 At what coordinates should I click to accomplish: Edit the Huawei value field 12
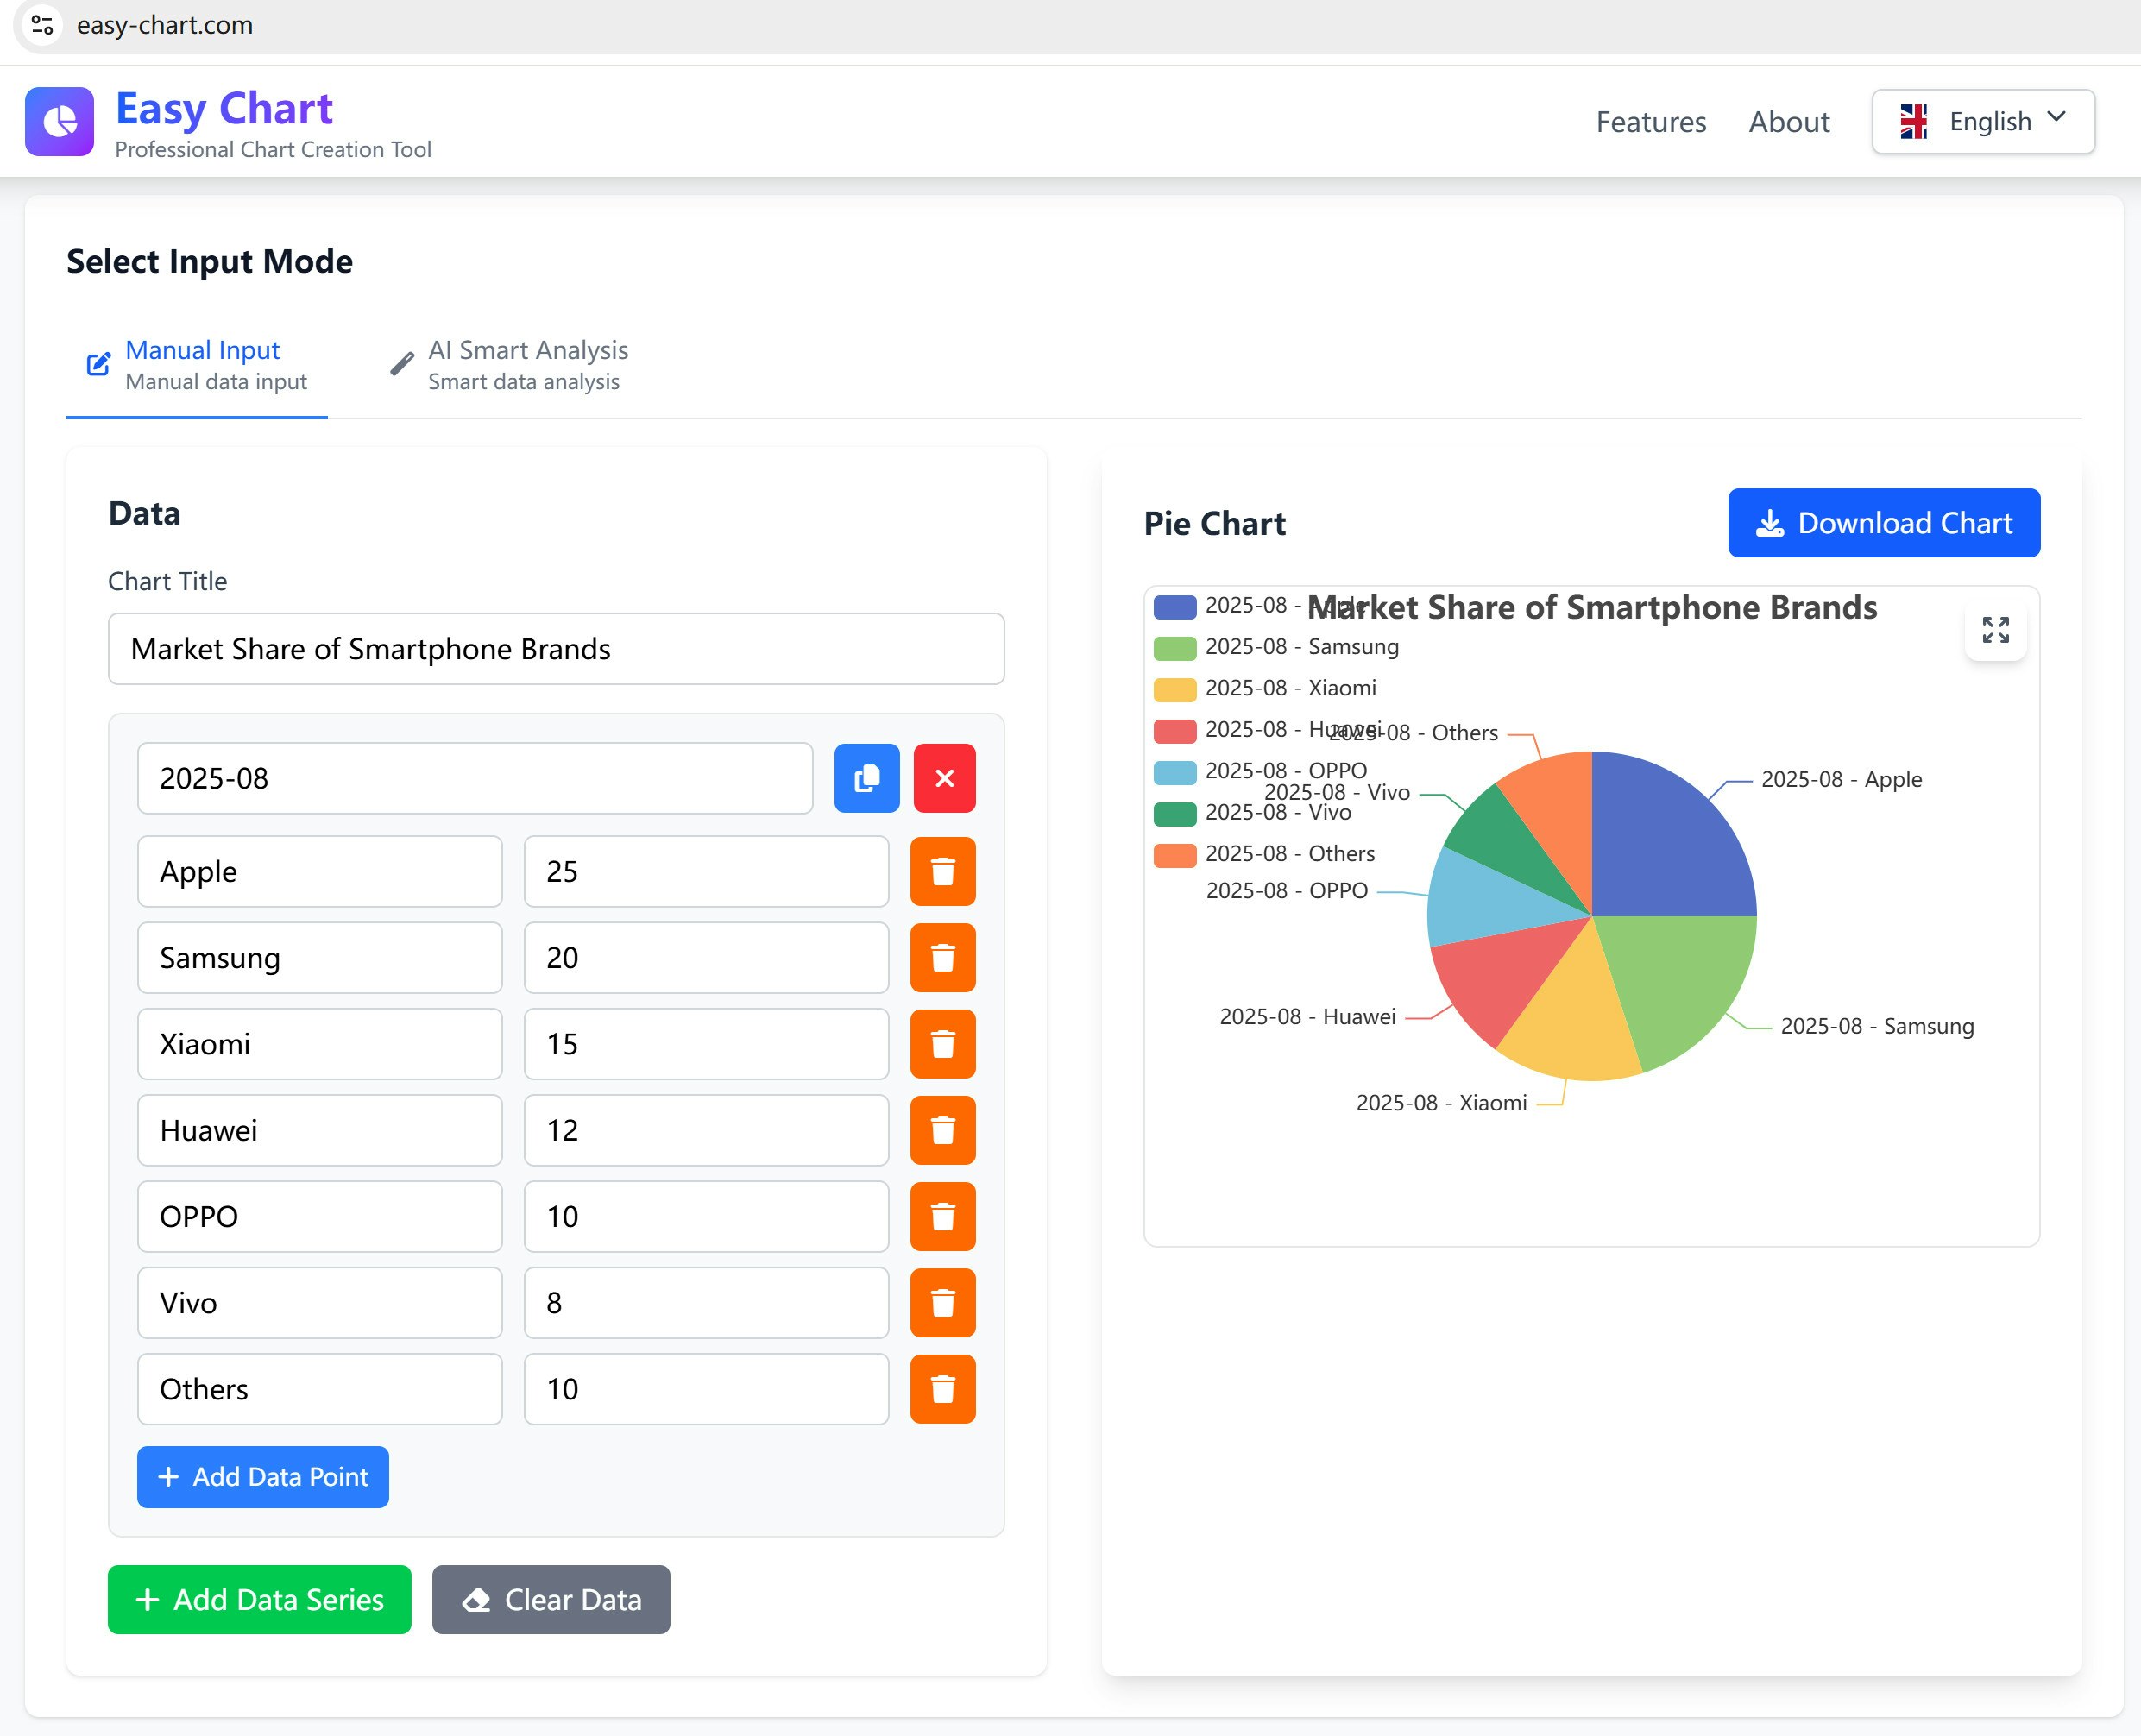pos(706,1130)
